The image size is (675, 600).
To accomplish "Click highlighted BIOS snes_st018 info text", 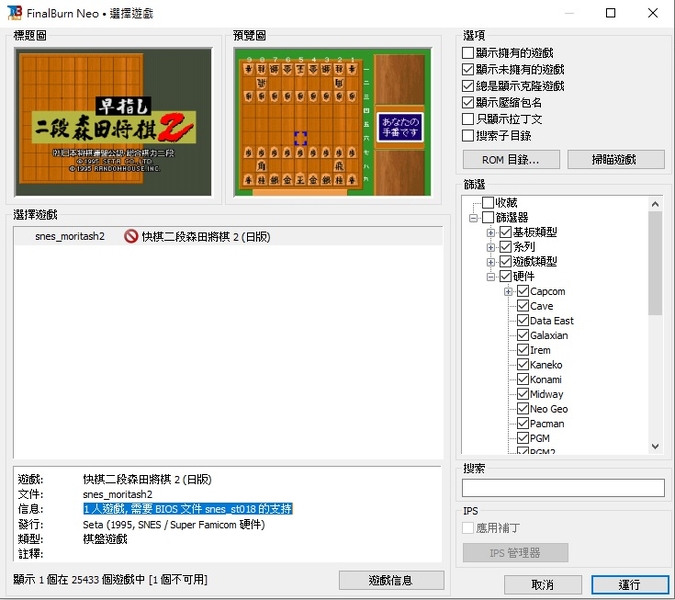I will click(188, 509).
